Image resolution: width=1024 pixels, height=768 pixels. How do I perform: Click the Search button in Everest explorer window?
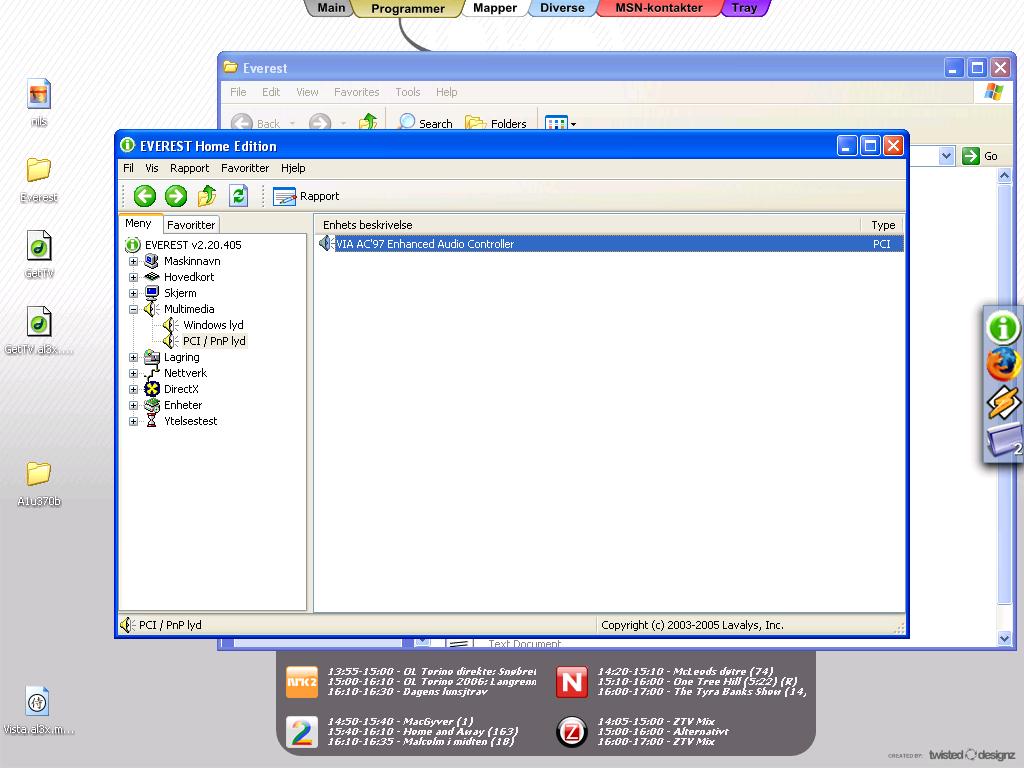425,122
